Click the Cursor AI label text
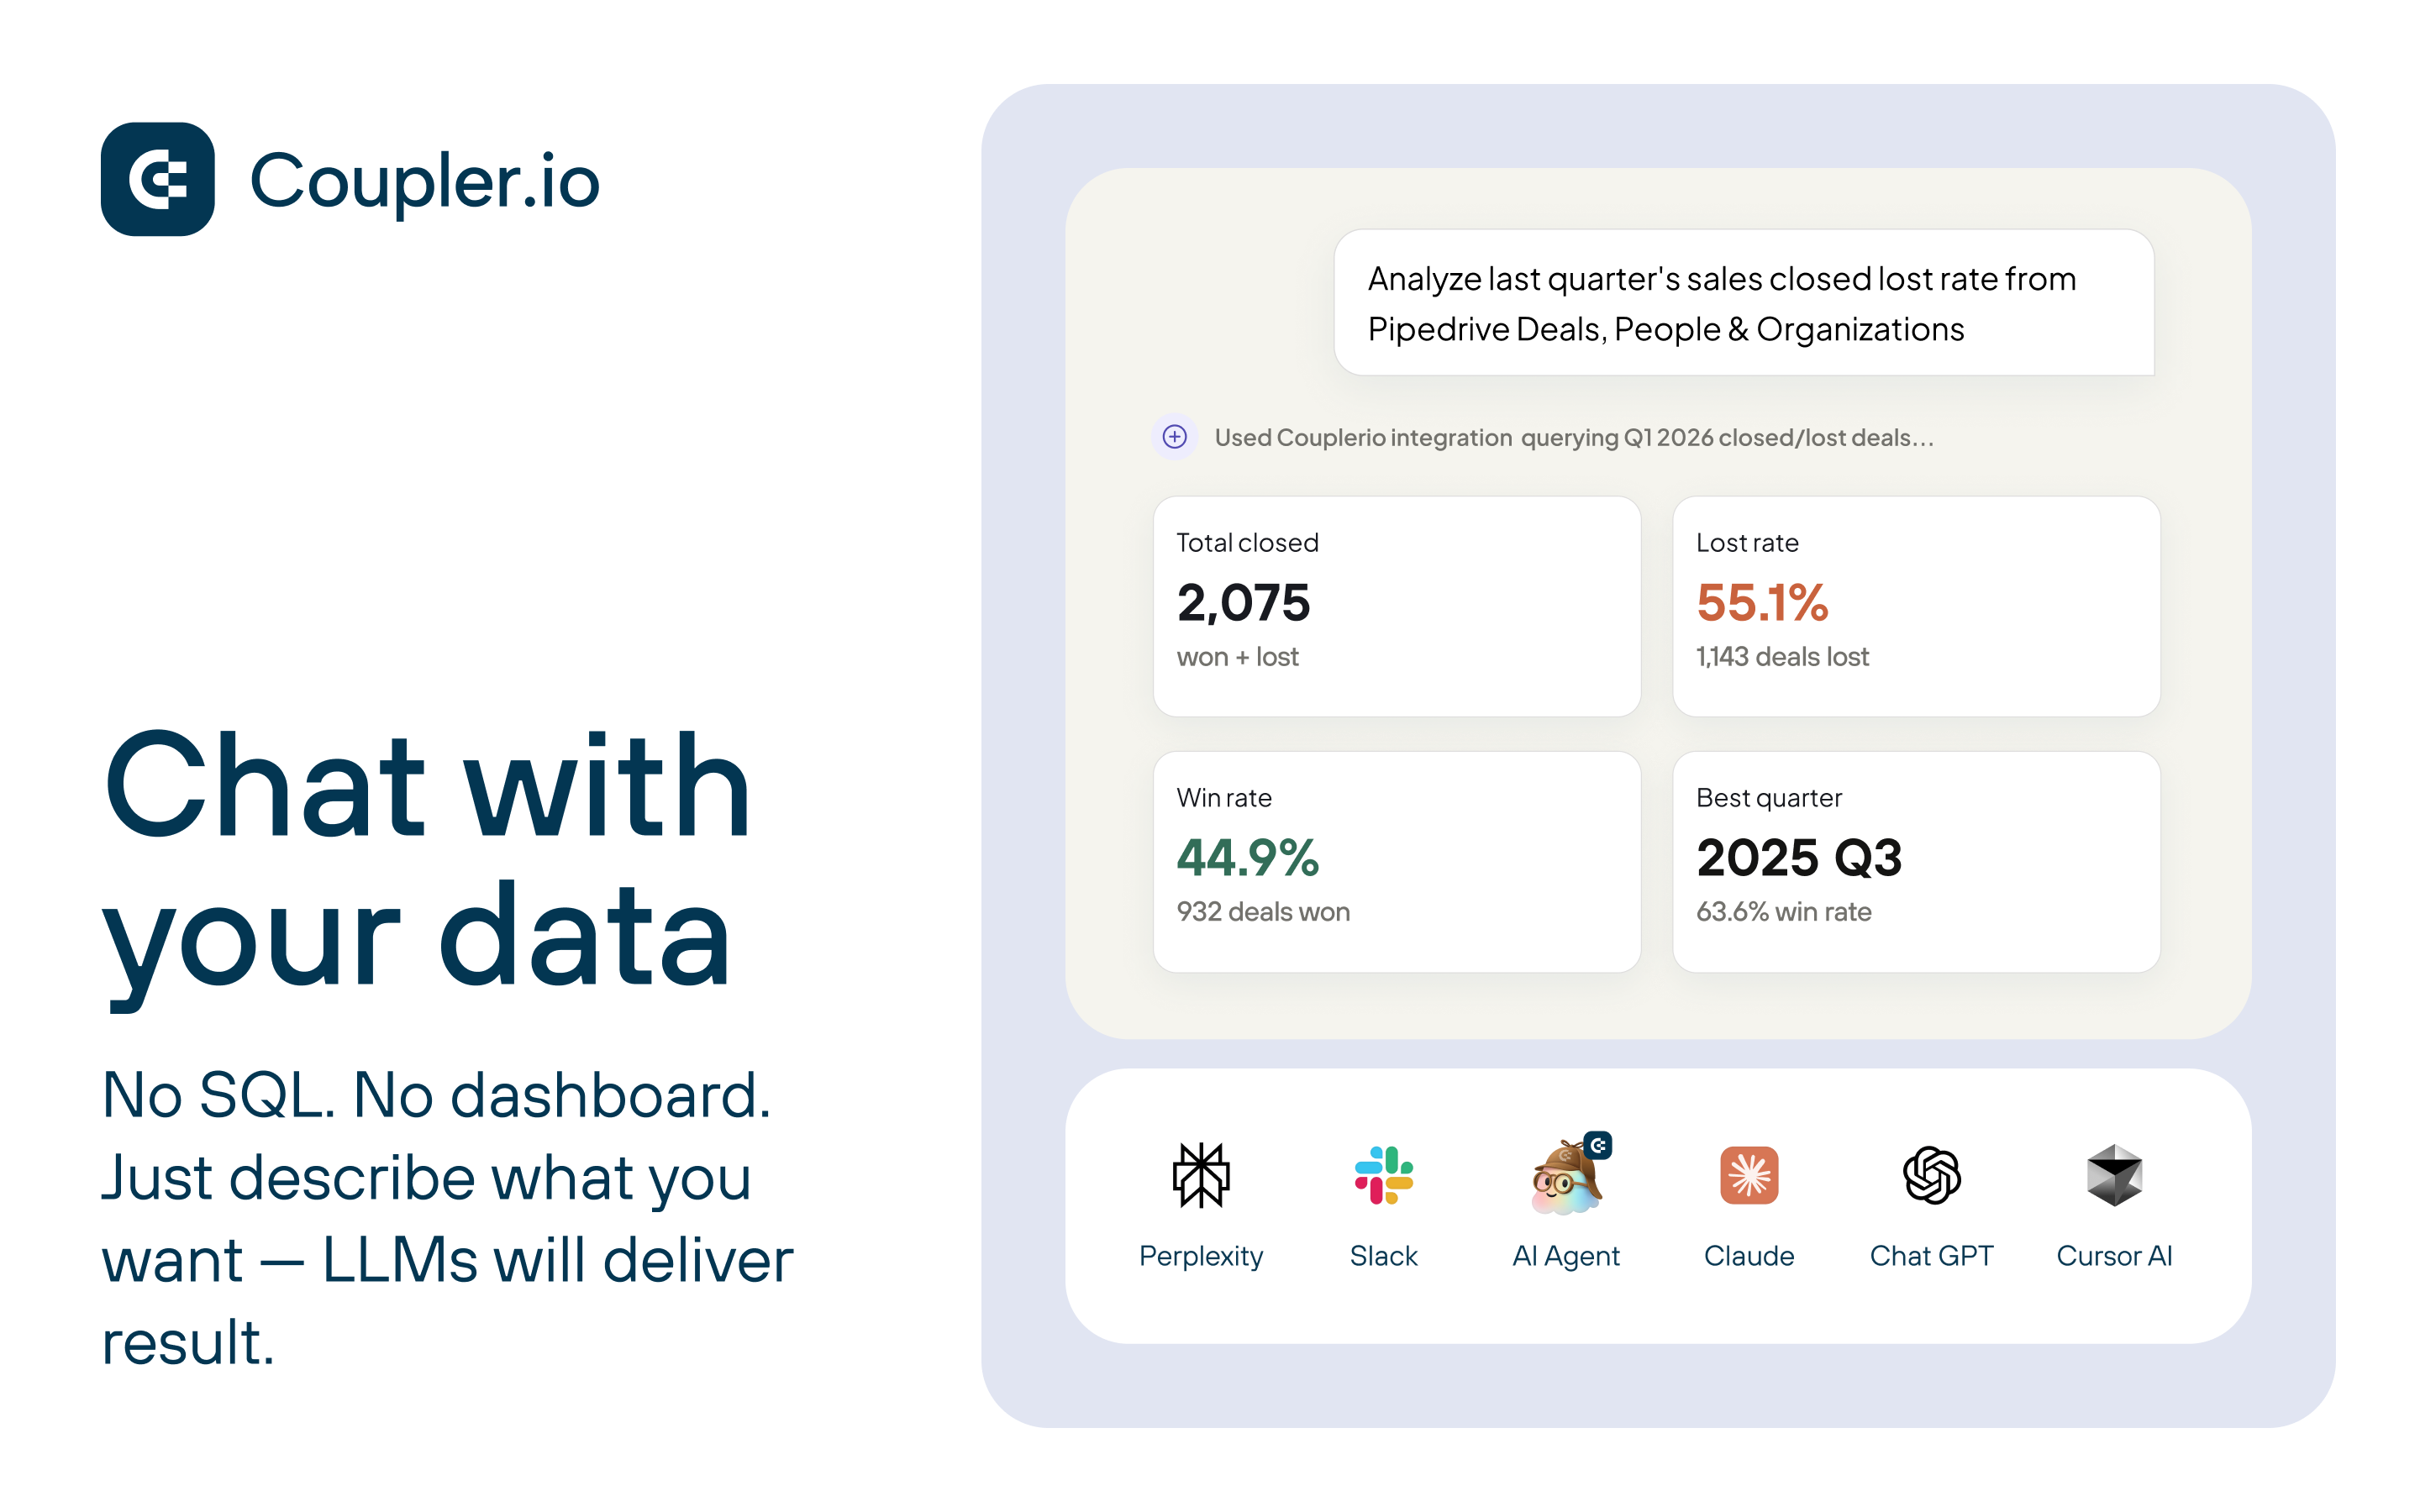The image size is (2420, 1512). pyautogui.click(x=2114, y=1256)
